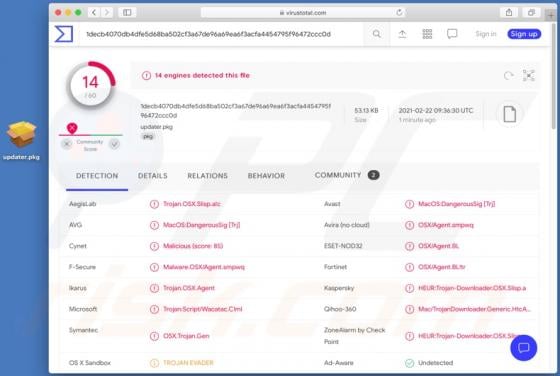Click the upload file icon
This screenshot has height=376, width=560.
pyautogui.click(x=402, y=34)
